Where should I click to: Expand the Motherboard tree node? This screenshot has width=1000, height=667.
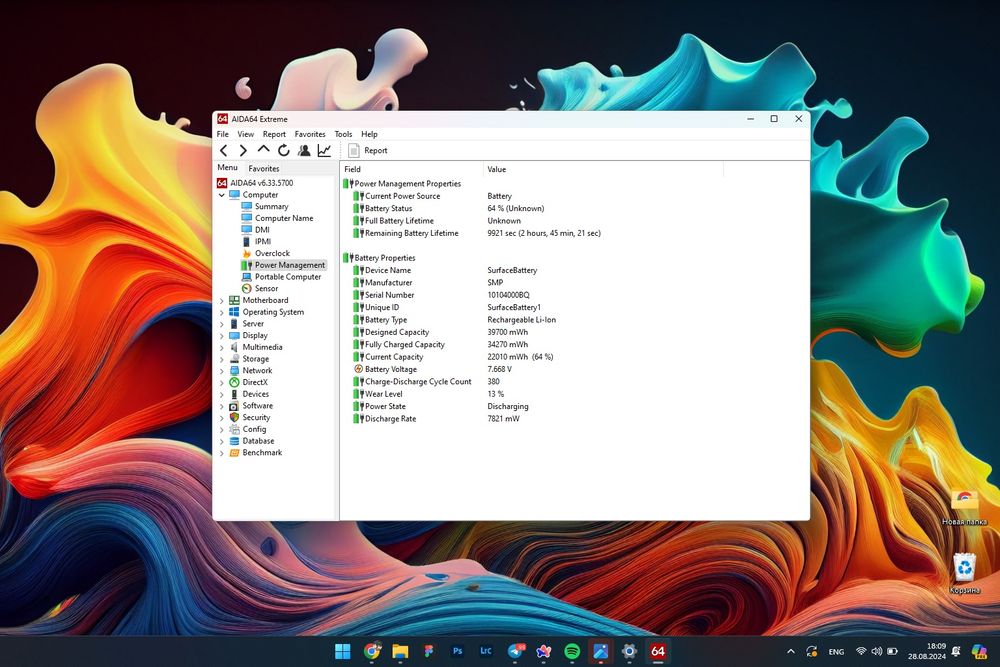(x=222, y=301)
